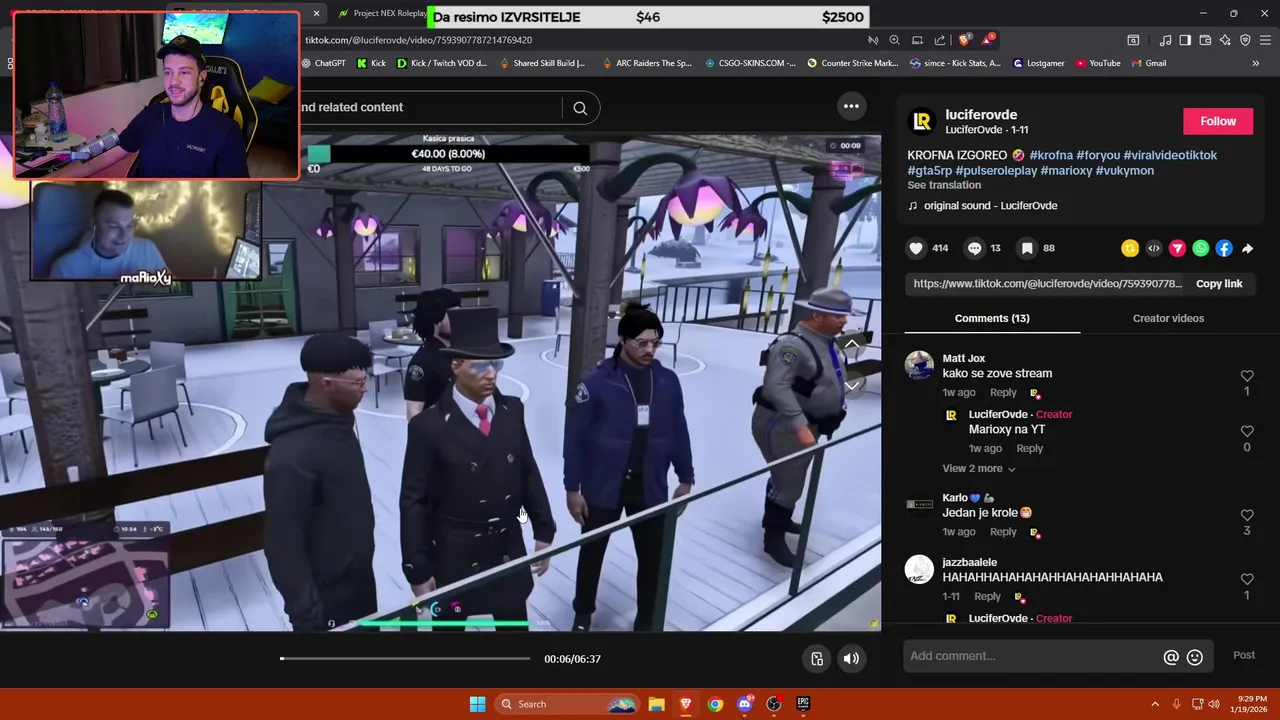Viewport: 1280px width, 720px height.
Task: Click the luciferovde profile avatar
Action: coord(921,121)
